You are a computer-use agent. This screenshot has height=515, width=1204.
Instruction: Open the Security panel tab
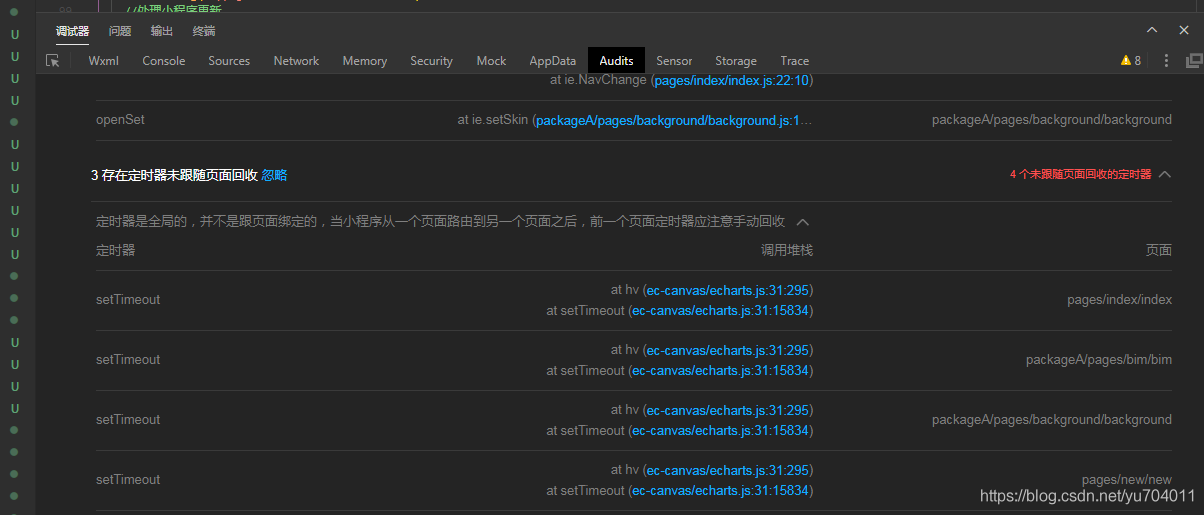pyautogui.click(x=431, y=61)
